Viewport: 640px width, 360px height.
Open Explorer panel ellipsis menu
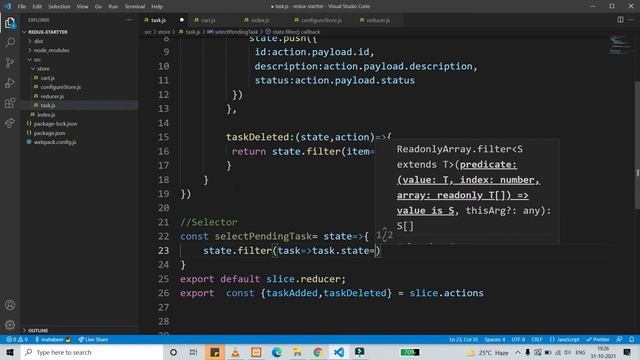(129, 20)
